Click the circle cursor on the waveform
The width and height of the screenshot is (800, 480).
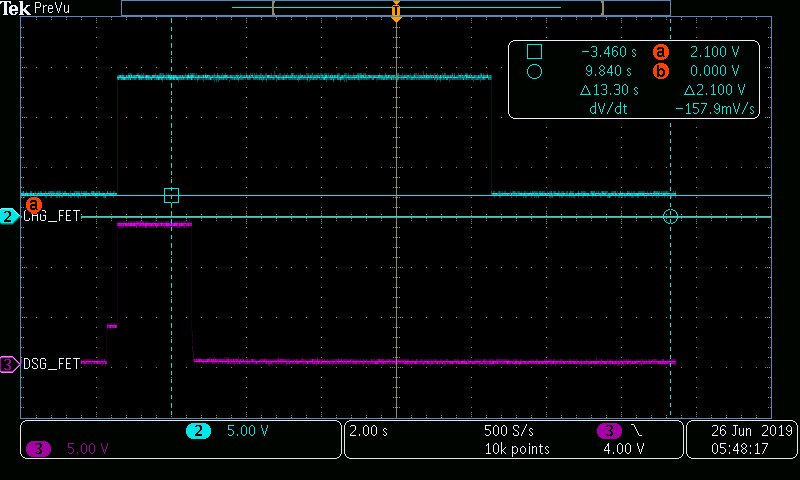(670, 216)
